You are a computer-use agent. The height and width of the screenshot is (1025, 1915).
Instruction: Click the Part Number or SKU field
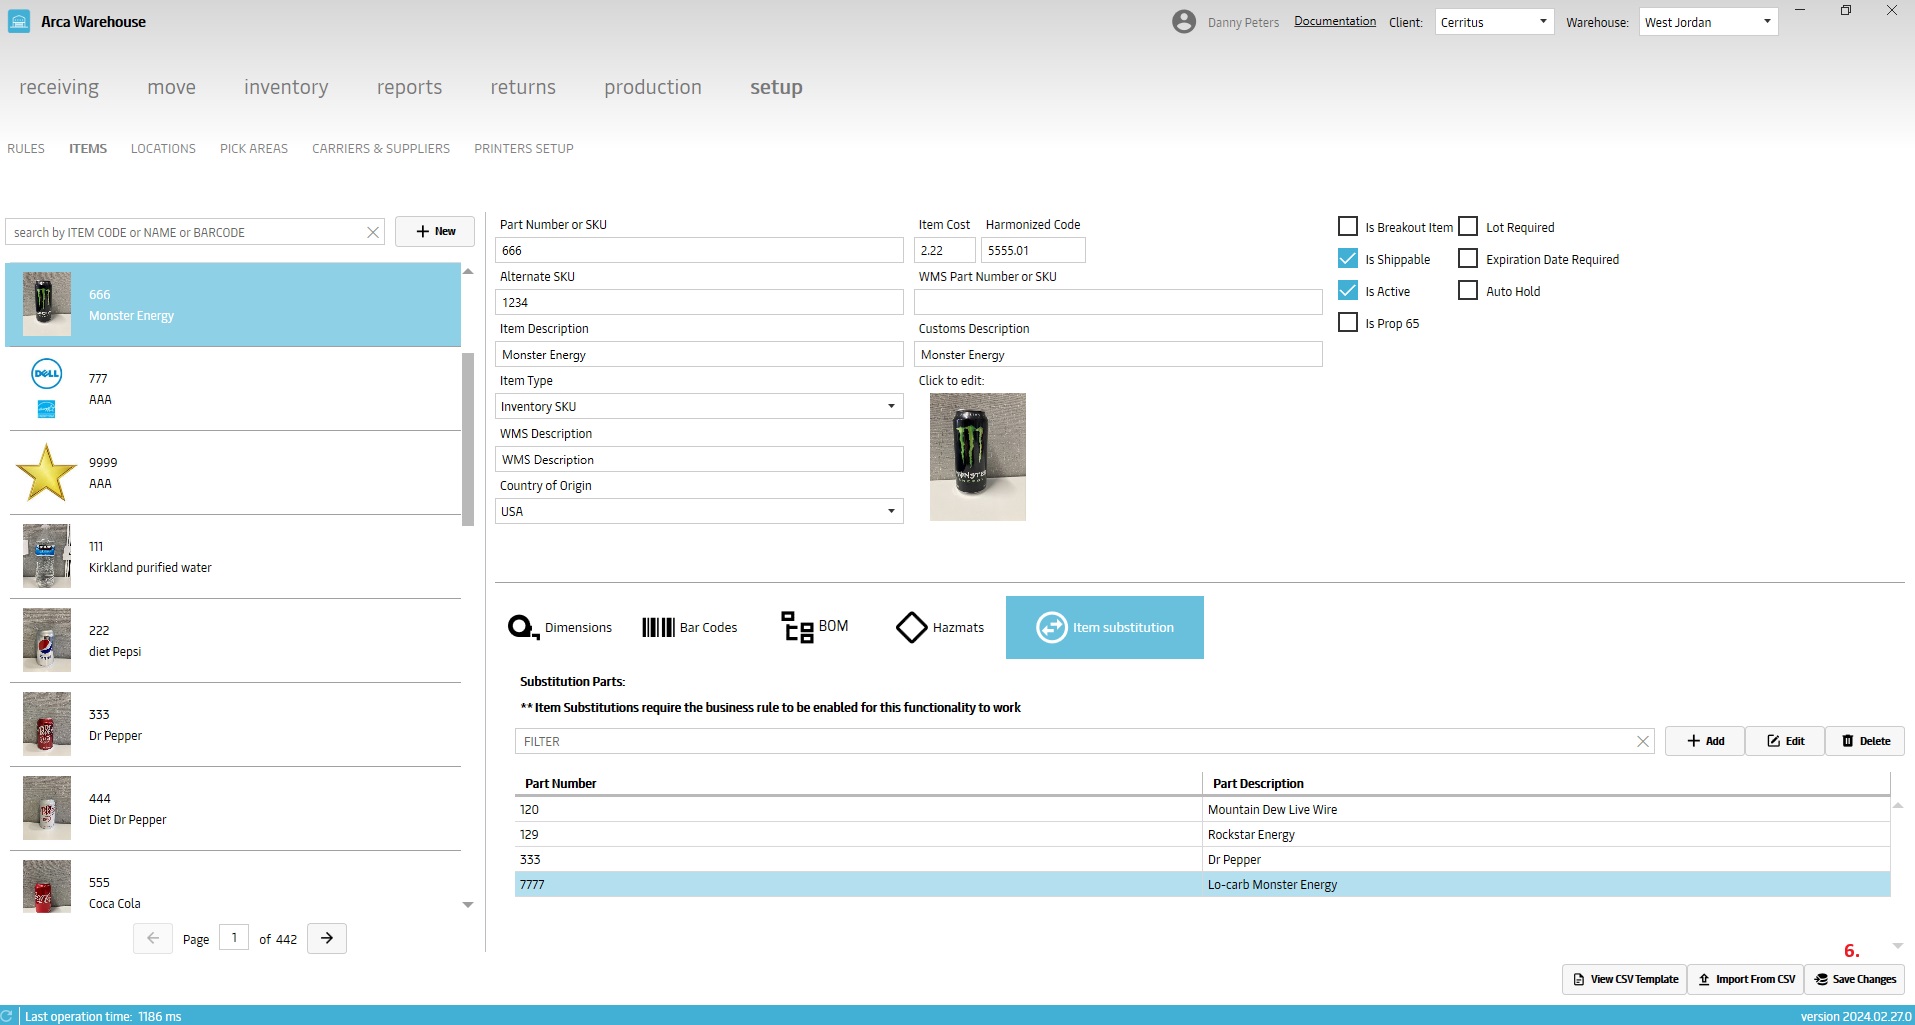coord(699,250)
